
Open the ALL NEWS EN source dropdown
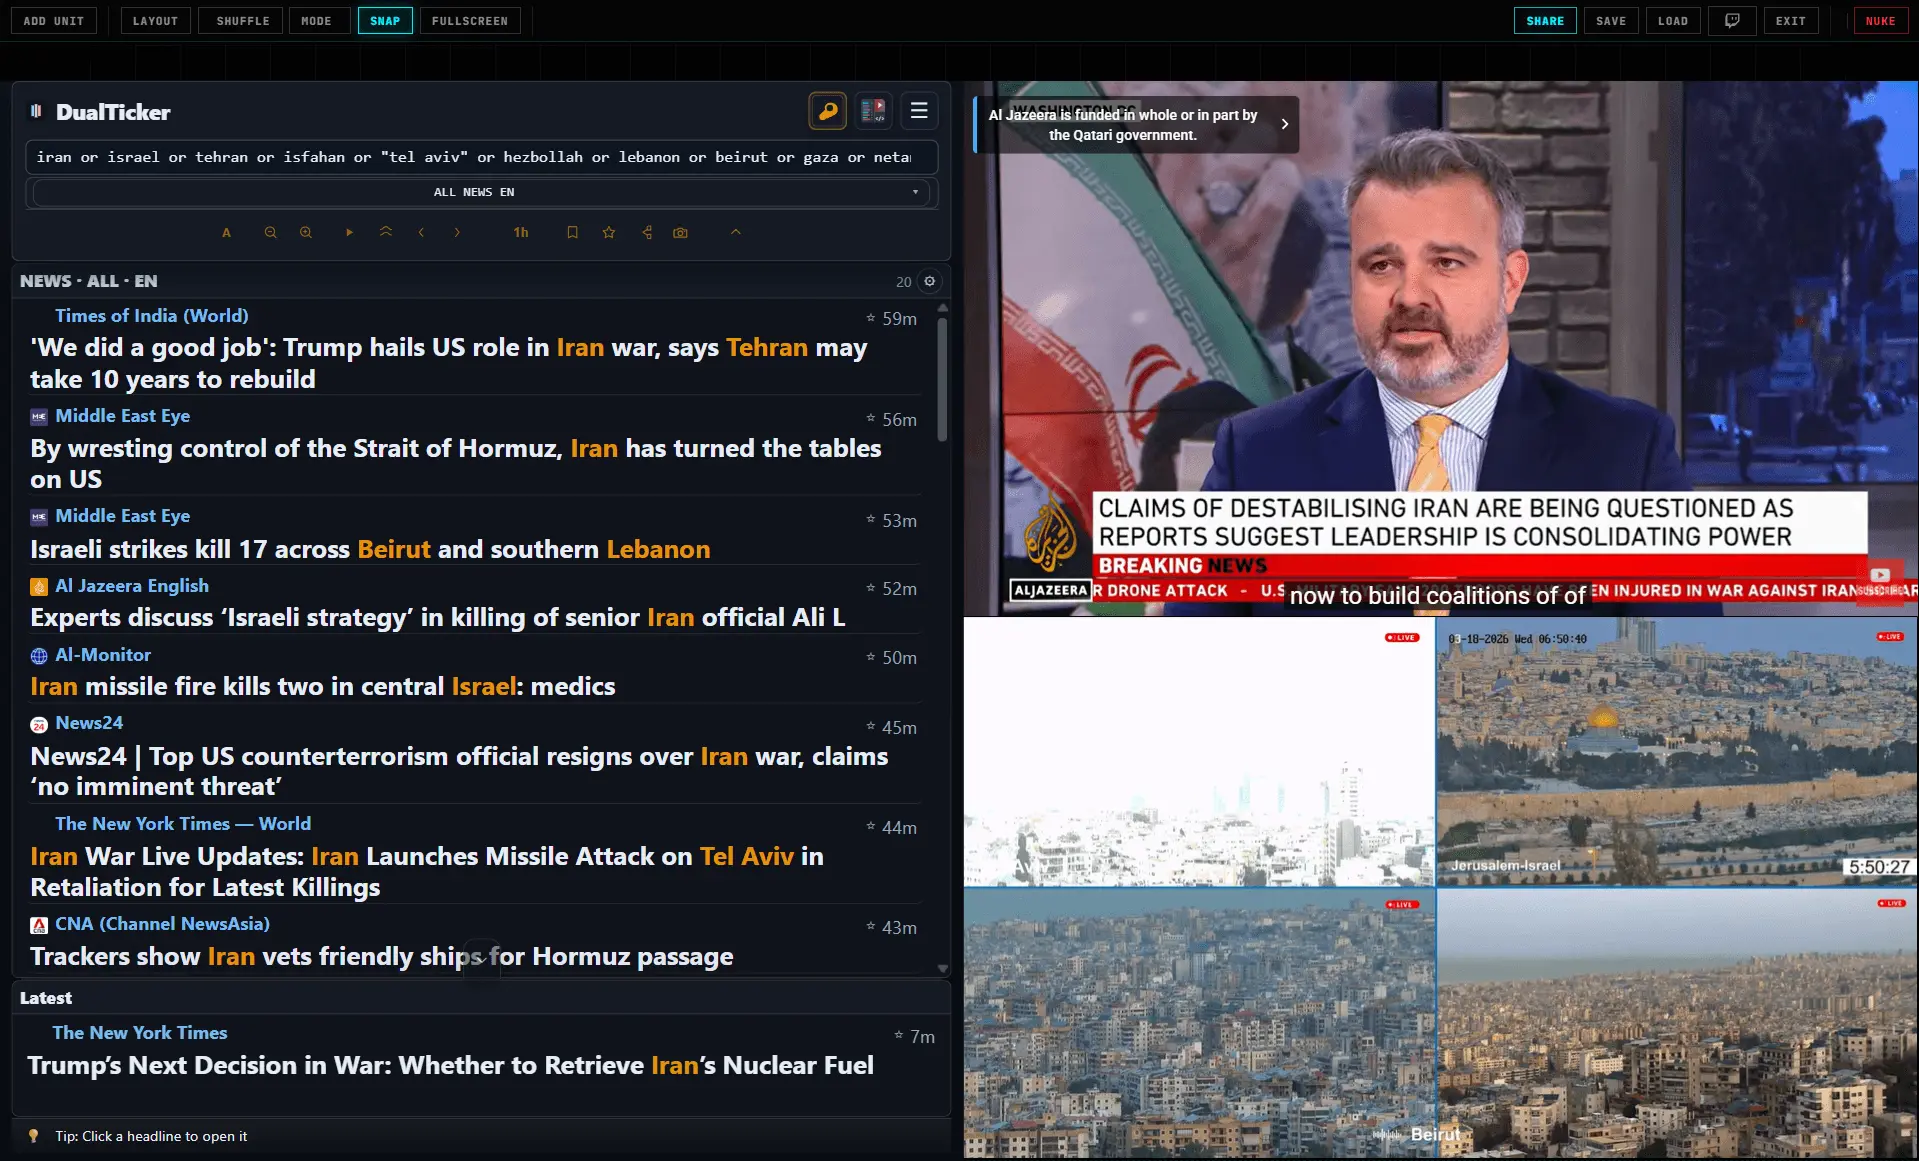point(481,192)
